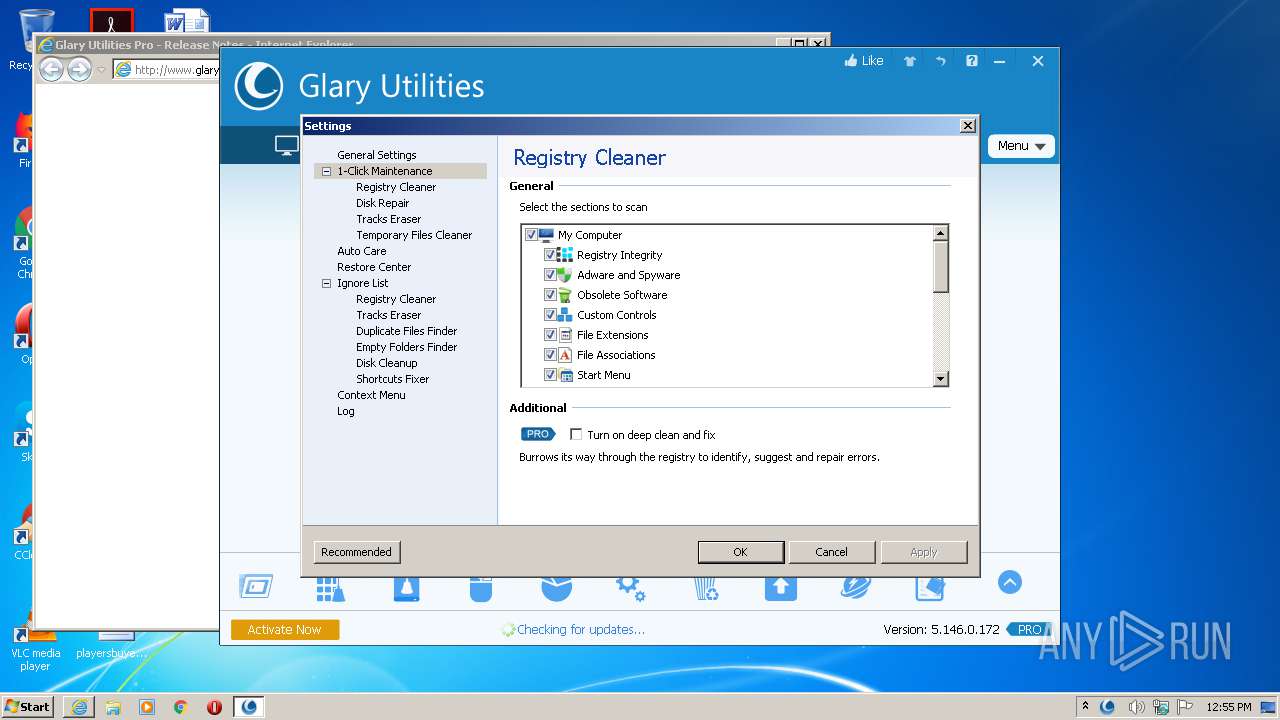1280x720 pixels.
Task: Toggle Custom Controls checkbox
Action: pyautogui.click(x=550, y=315)
